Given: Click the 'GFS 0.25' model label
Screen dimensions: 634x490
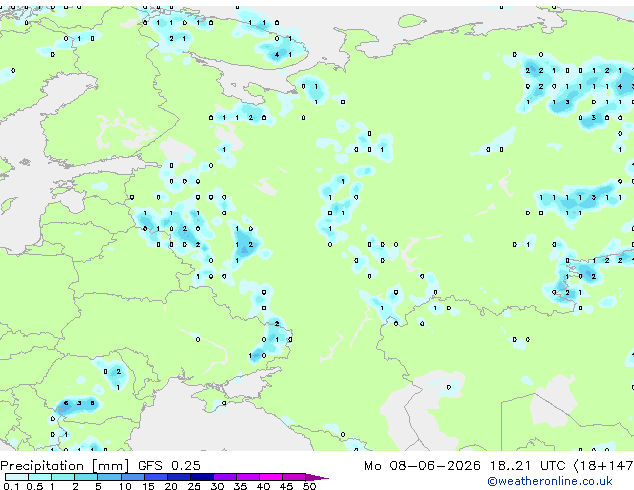Looking at the screenshot, I should 169,466.
